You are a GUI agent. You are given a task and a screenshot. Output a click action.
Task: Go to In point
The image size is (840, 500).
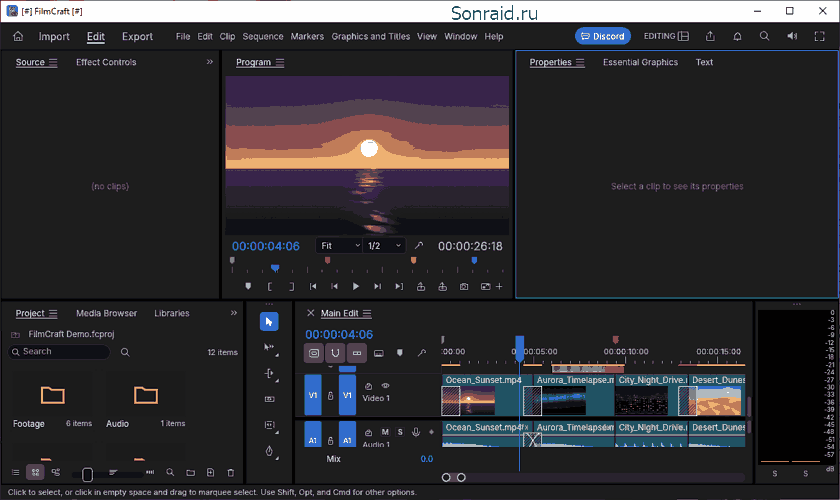tap(313, 287)
